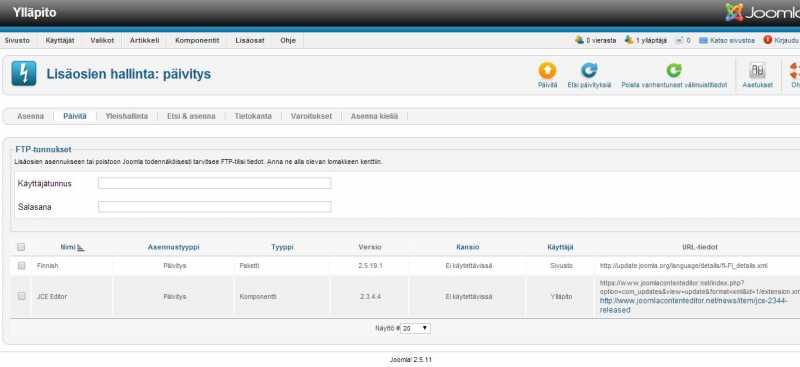Open the Valikot menu
This screenshot has height=367, width=800.
coord(102,40)
